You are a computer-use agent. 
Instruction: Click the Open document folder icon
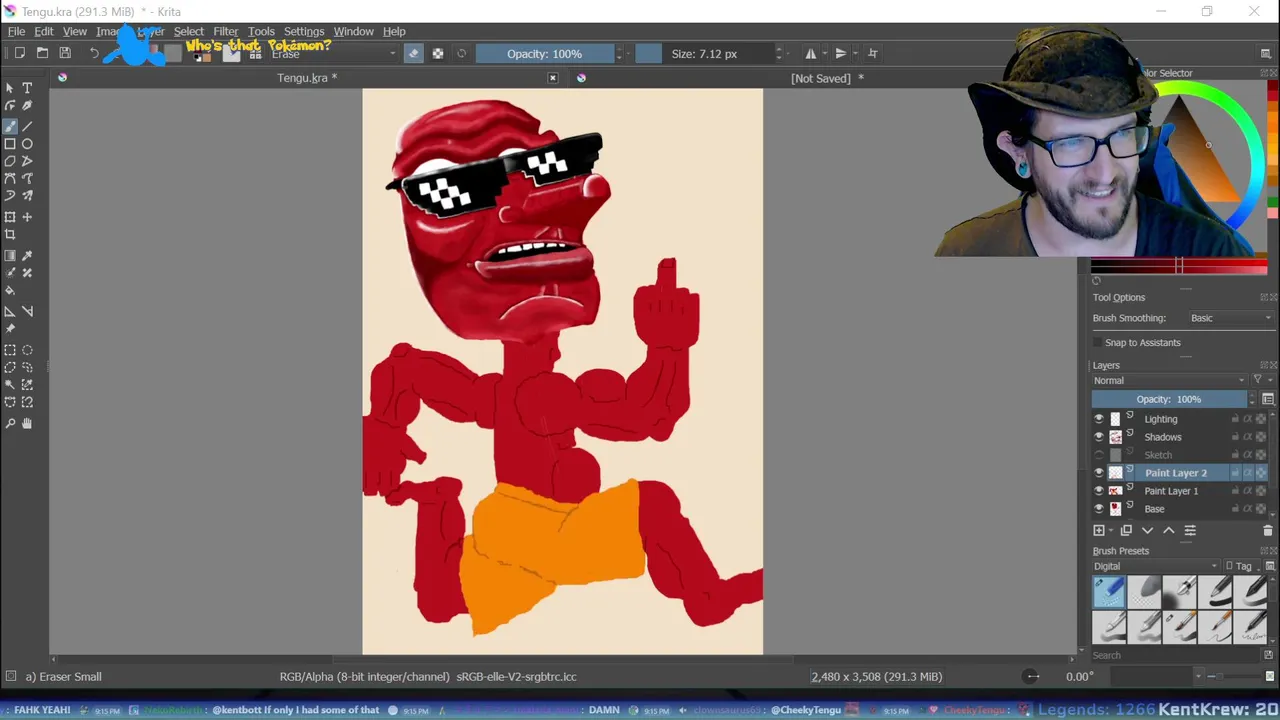[x=42, y=53]
